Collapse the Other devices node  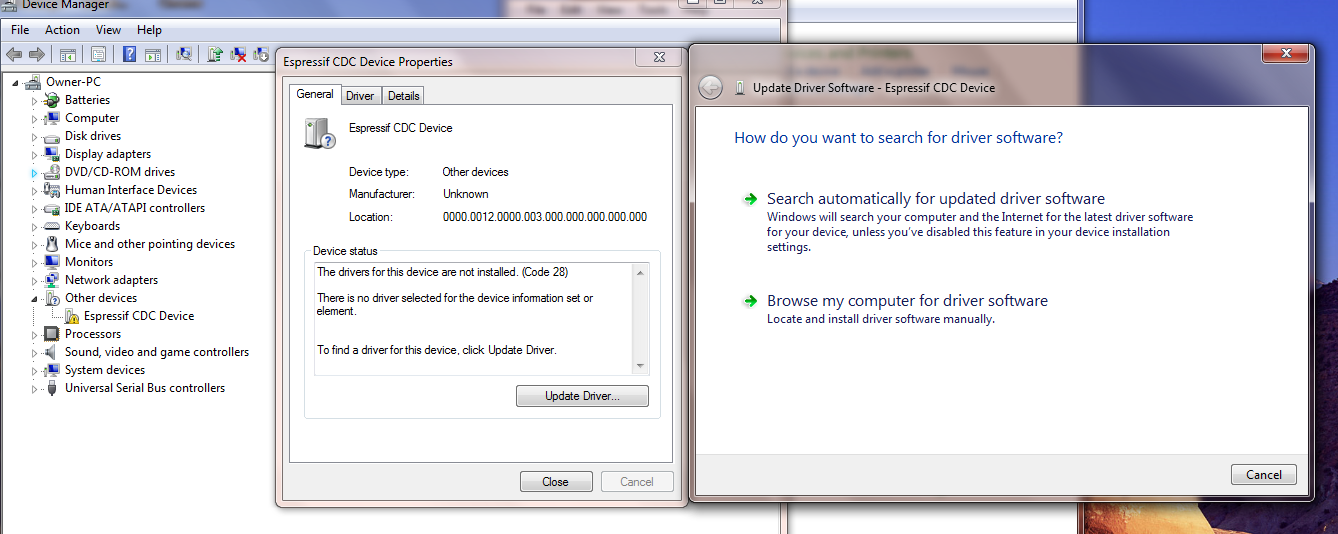tap(34, 299)
